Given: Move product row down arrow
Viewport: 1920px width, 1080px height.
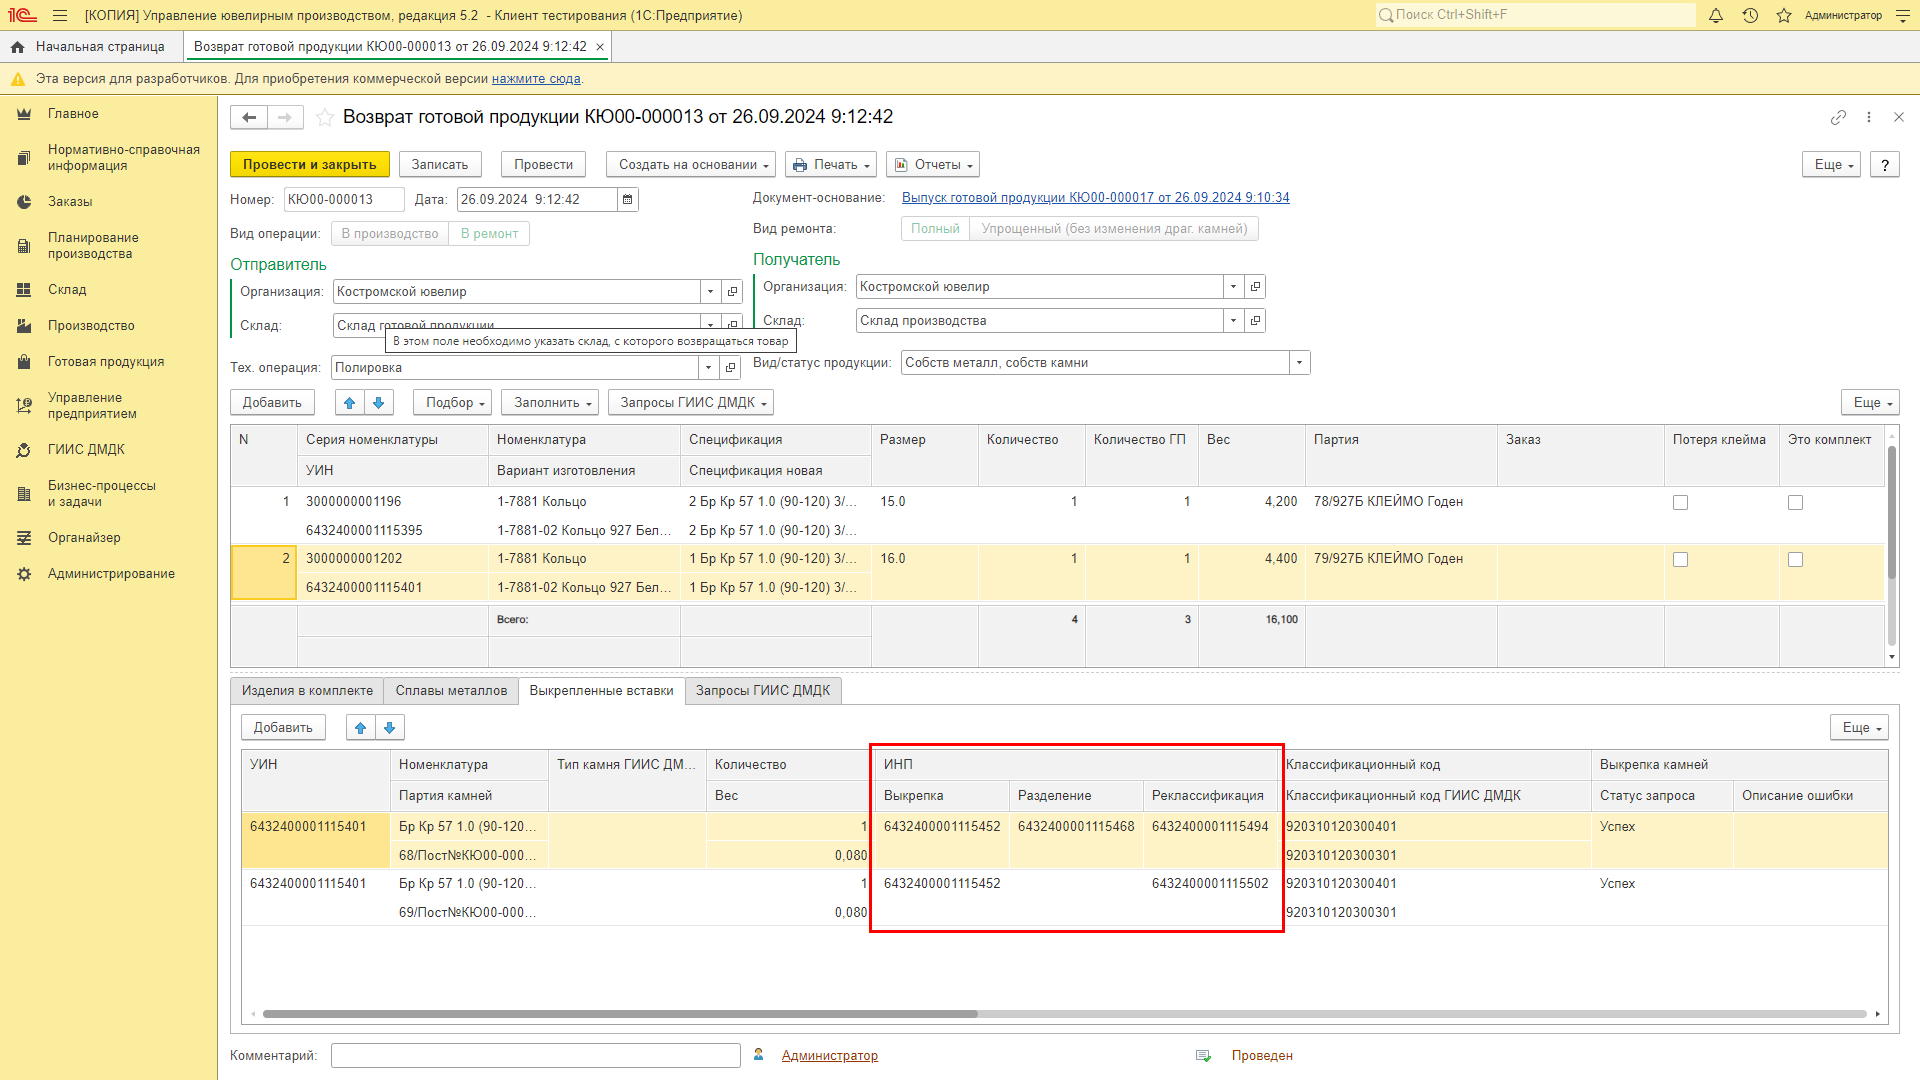Looking at the screenshot, I should [379, 403].
